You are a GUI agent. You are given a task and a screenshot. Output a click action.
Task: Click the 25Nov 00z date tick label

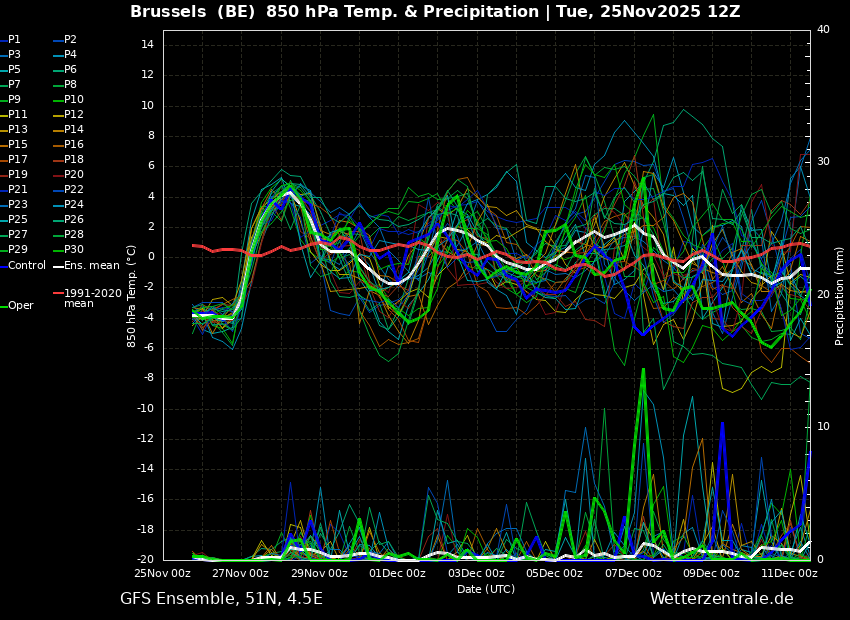coord(164,573)
